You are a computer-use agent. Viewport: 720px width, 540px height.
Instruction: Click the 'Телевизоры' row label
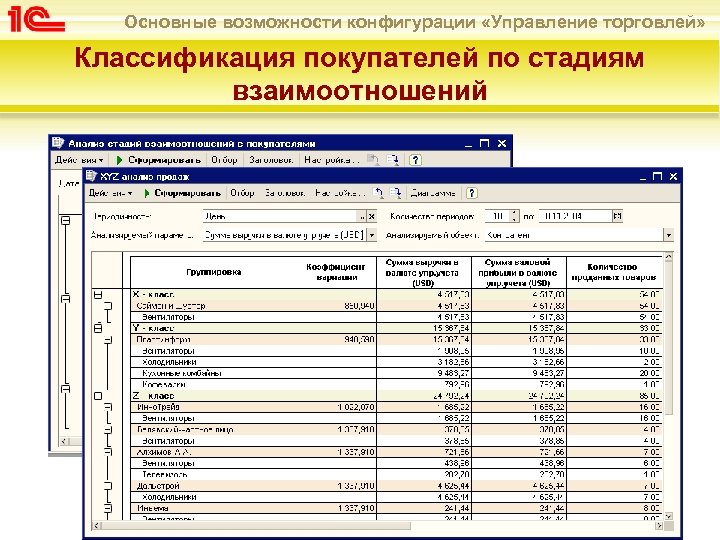164,475
